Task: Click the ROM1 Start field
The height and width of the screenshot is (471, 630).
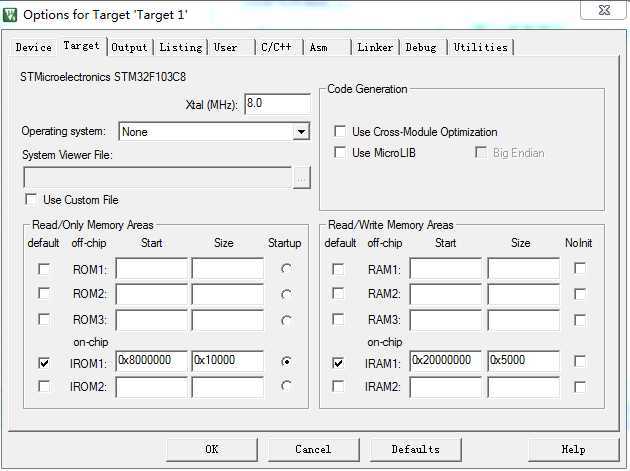Action: click(151, 268)
